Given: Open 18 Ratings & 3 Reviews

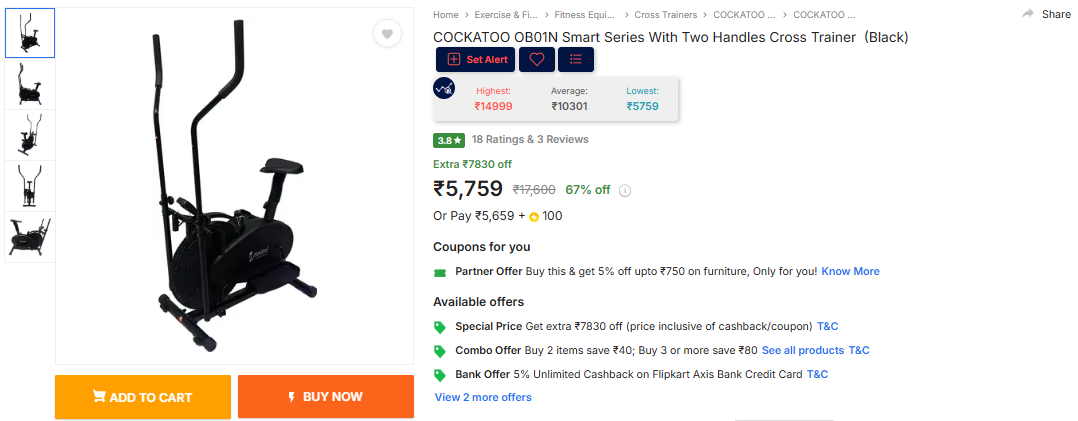Looking at the screenshot, I should (x=530, y=140).
